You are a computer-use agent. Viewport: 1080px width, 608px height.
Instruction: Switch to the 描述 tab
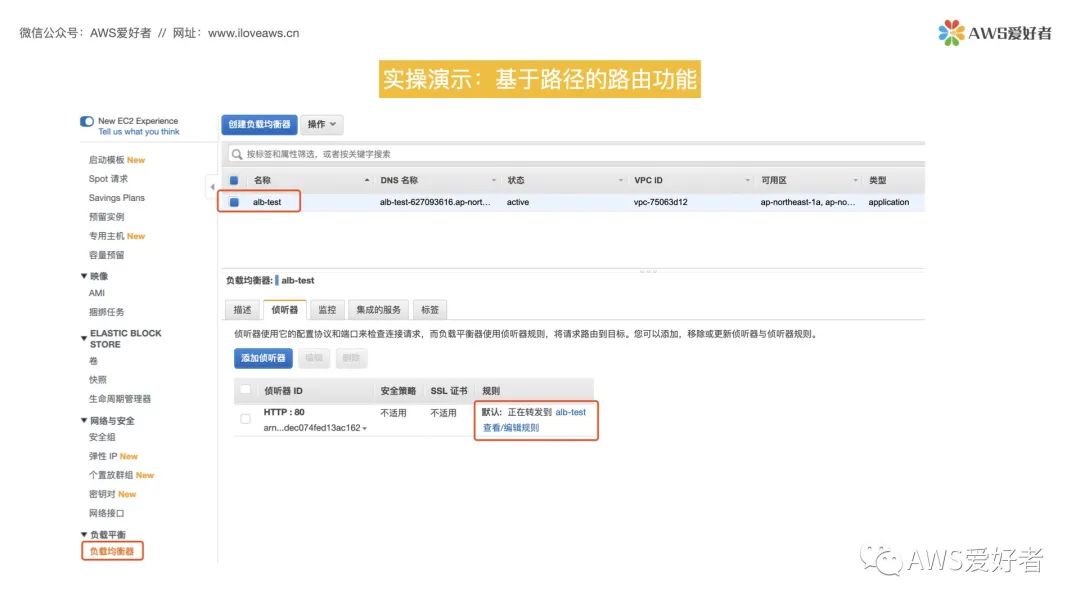[x=242, y=310]
